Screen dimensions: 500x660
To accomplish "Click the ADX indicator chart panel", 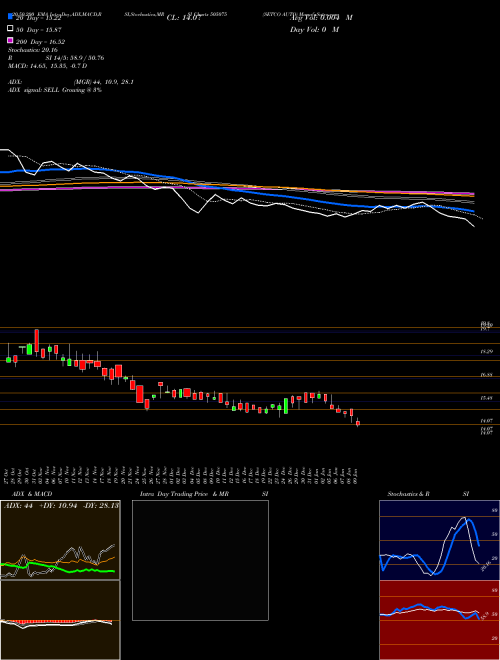I will [60, 540].
